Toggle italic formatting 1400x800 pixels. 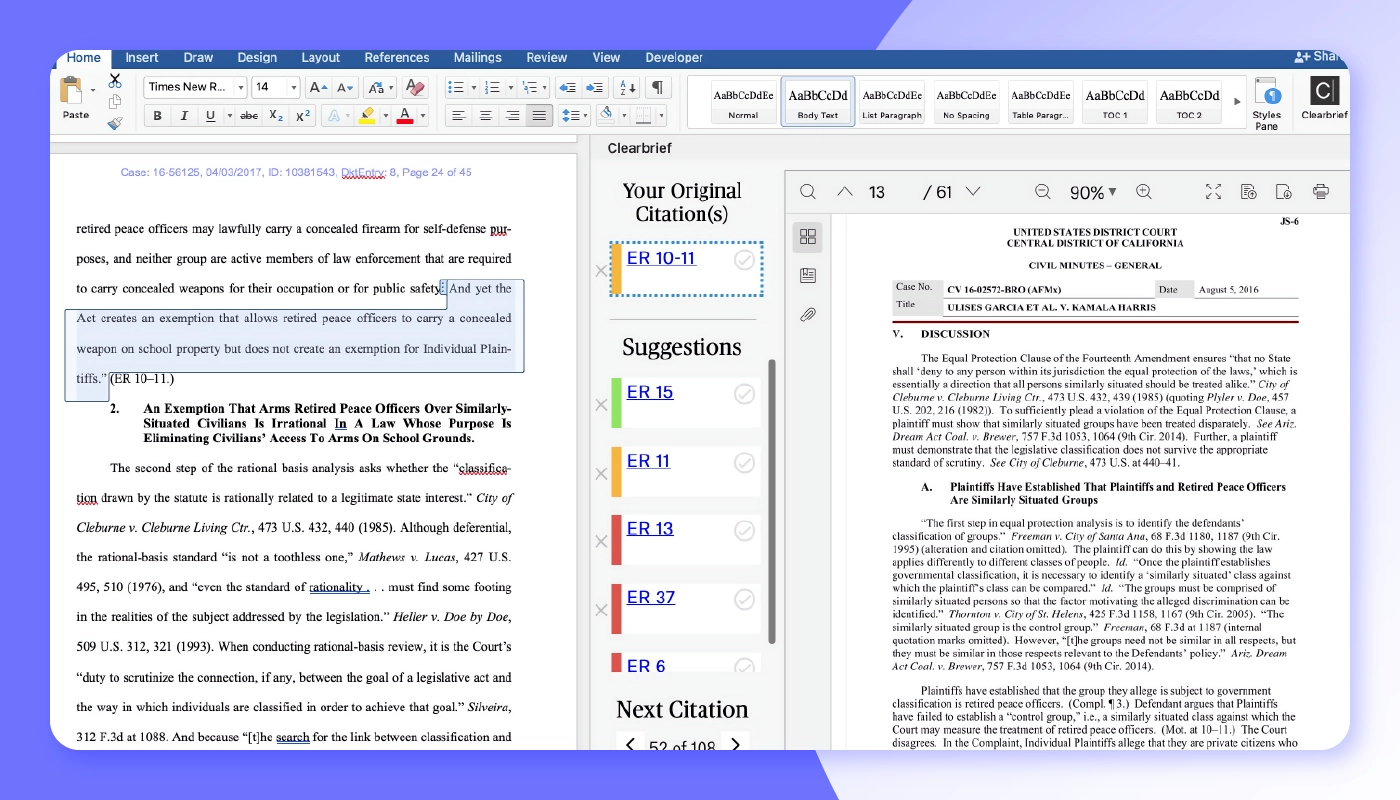click(x=185, y=116)
